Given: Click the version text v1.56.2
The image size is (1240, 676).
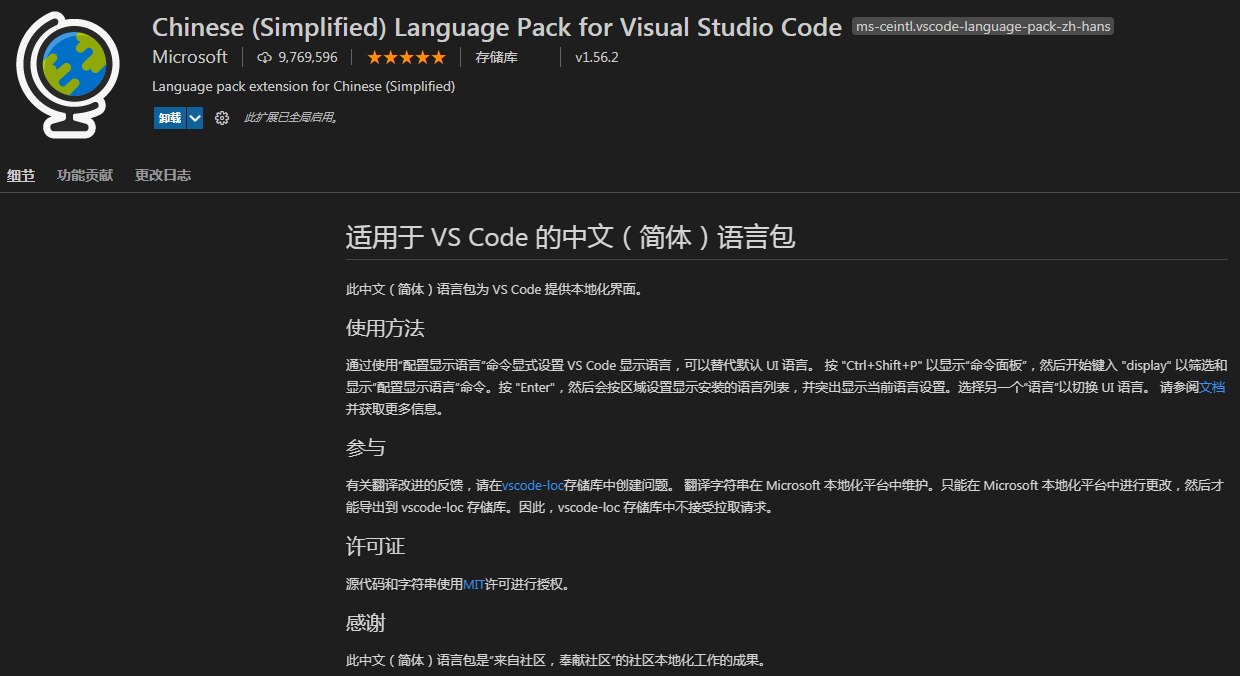Looking at the screenshot, I should tap(597, 57).
